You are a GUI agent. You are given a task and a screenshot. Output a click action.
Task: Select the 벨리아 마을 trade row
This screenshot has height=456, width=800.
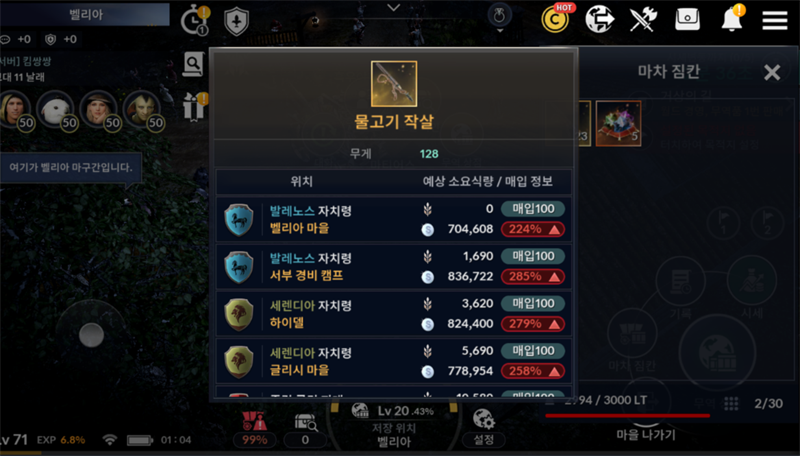point(394,219)
